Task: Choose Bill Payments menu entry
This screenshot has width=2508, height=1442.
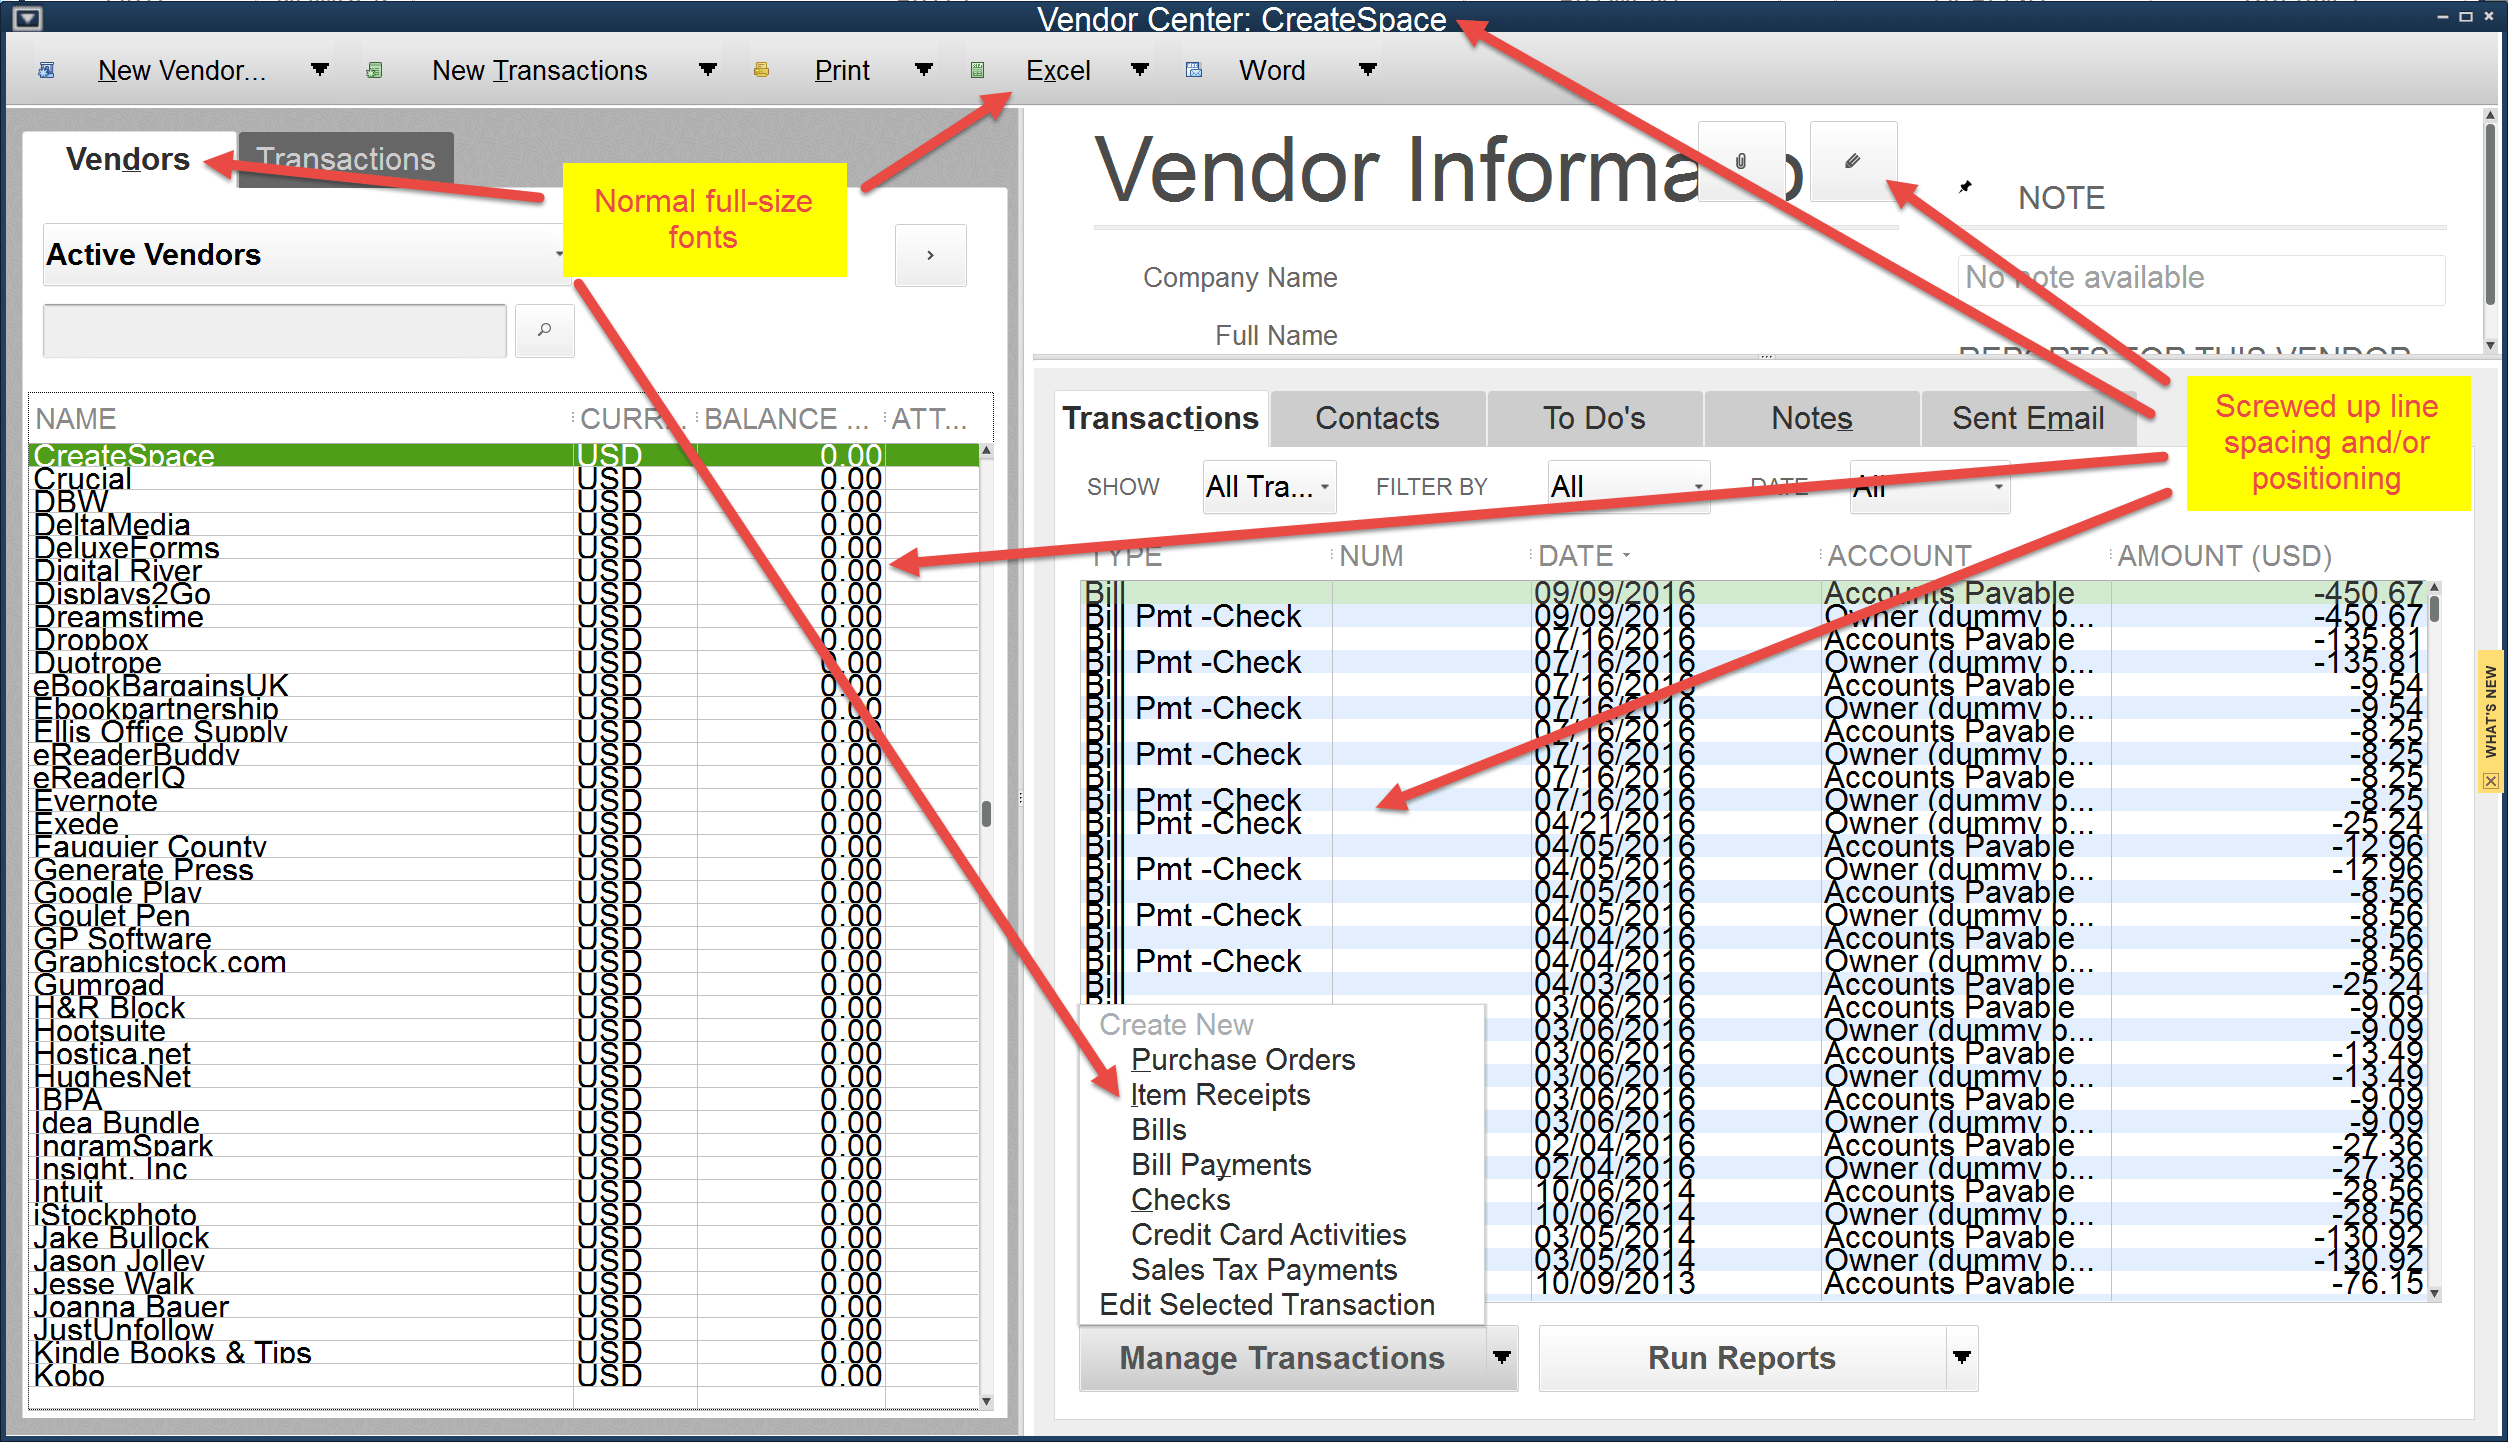Action: click(1220, 1165)
